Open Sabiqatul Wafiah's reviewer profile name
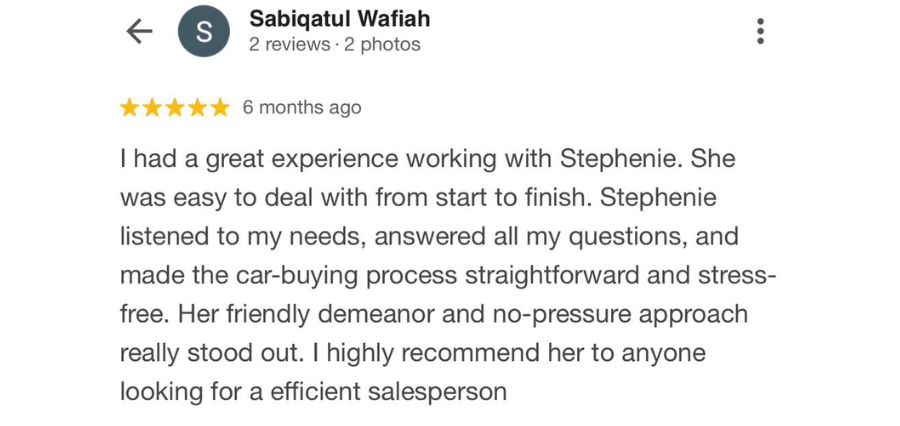 (x=339, y=19)
